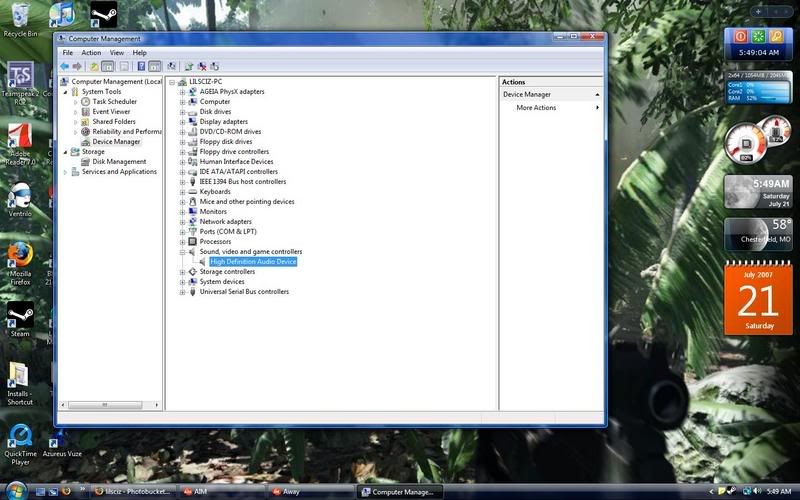Collapse the Device Manager actions section arrow
This screenshot has width=800, height=500.
coord(597,95)
